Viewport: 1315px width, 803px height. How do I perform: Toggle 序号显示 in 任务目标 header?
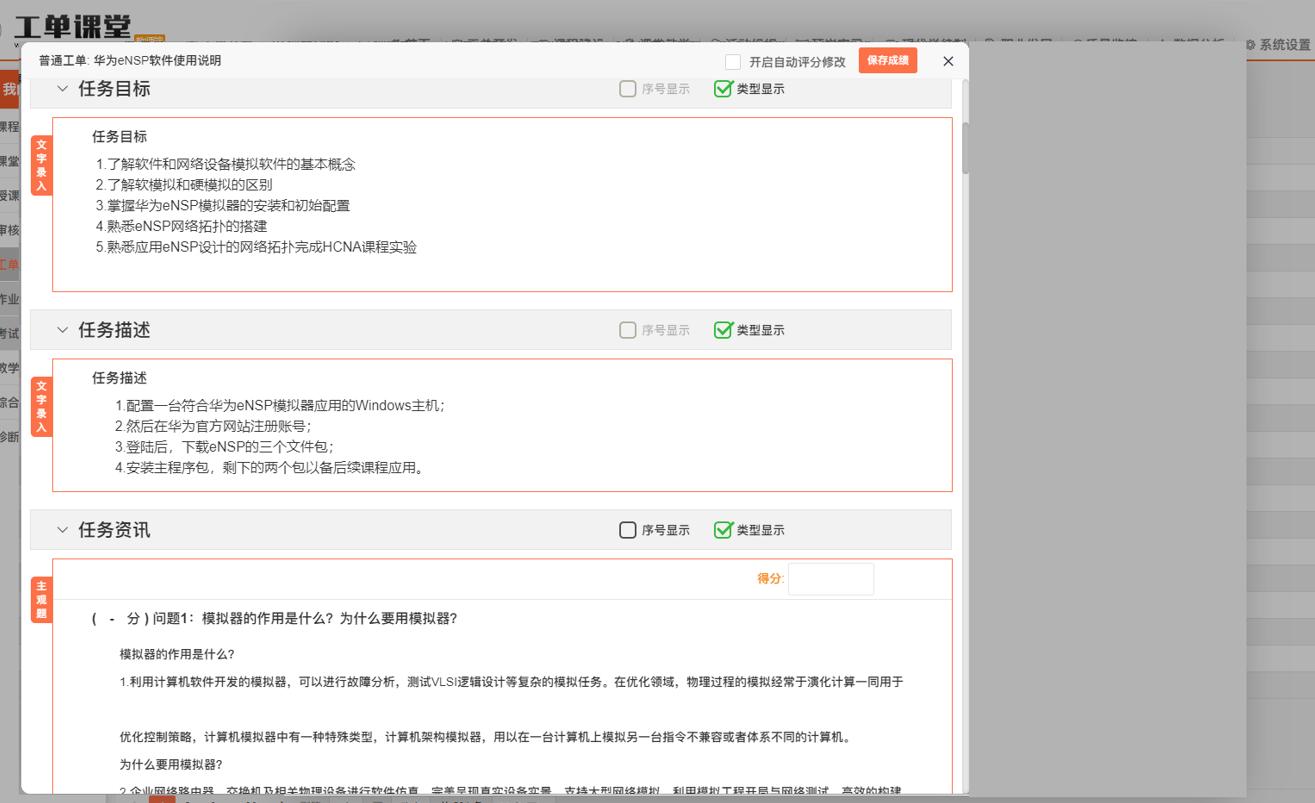[x=628, y=89]
